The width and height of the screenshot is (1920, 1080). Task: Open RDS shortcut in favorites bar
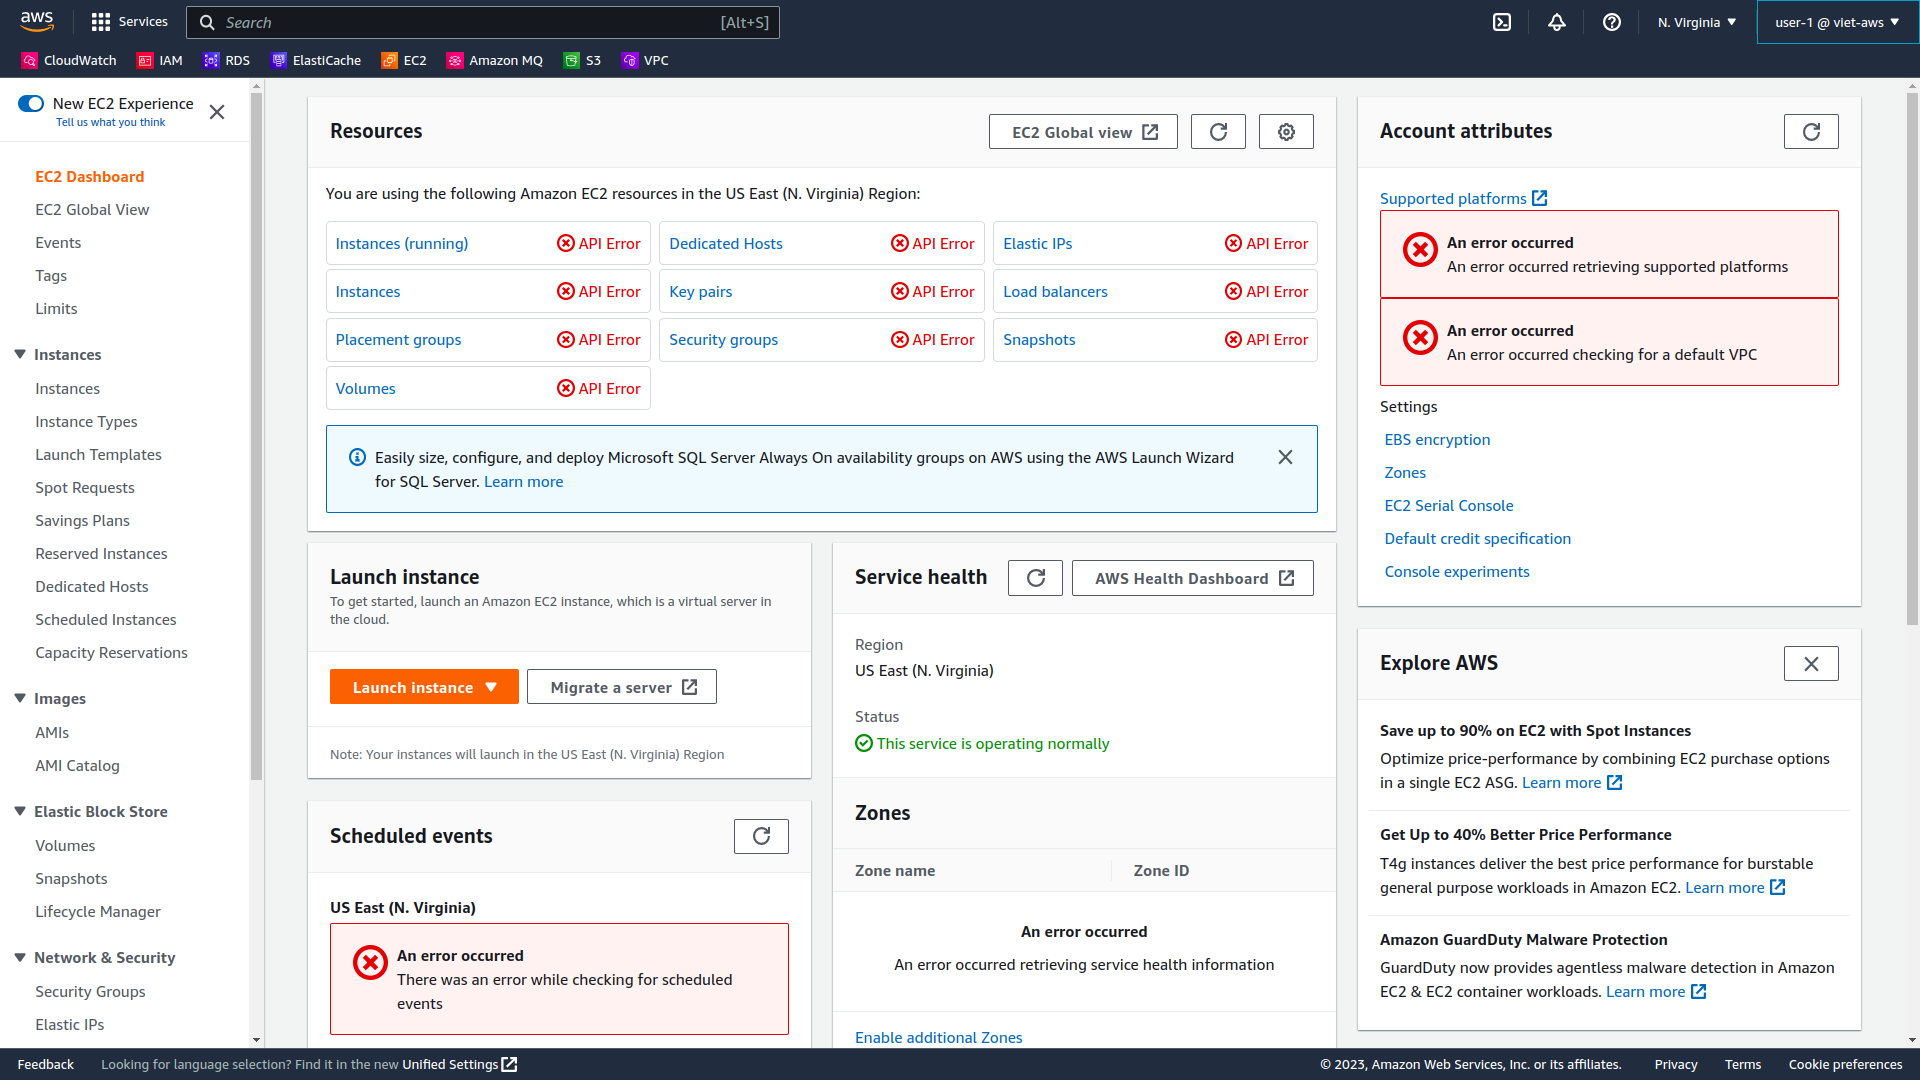(x=227, y=60)
